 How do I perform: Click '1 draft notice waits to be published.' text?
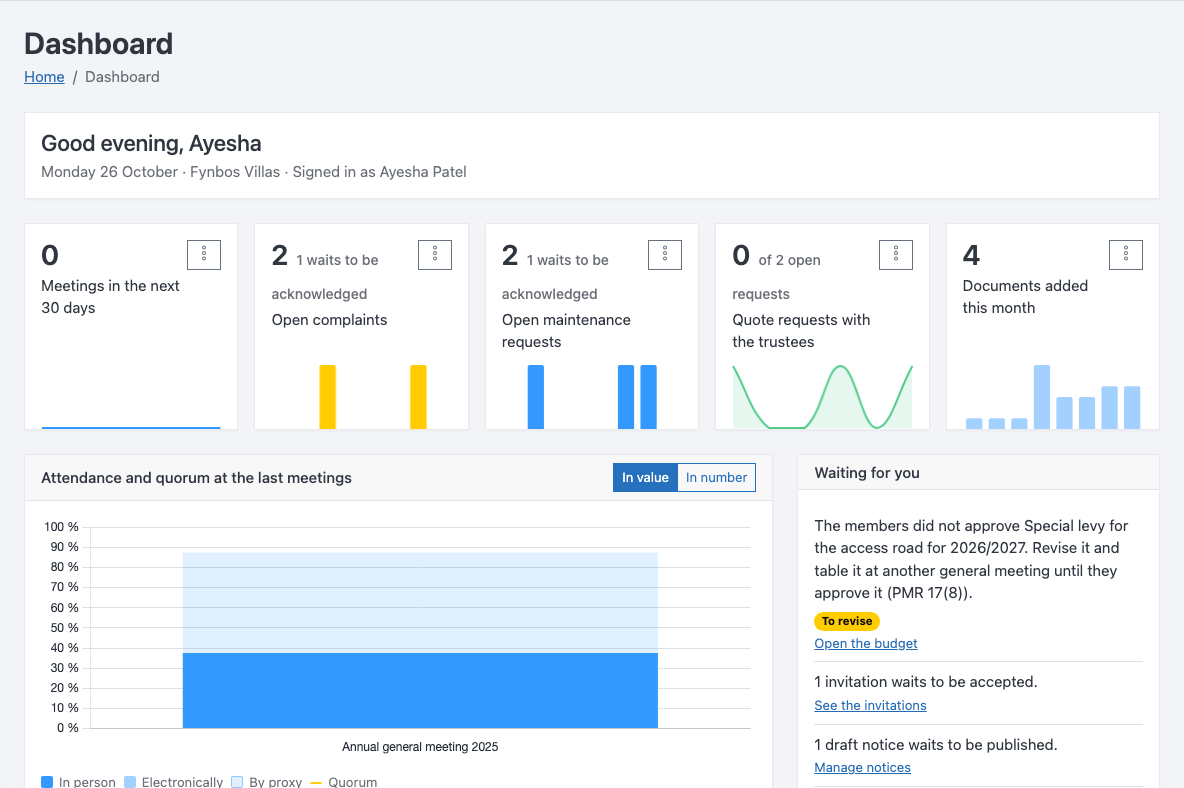click(936, 745)
